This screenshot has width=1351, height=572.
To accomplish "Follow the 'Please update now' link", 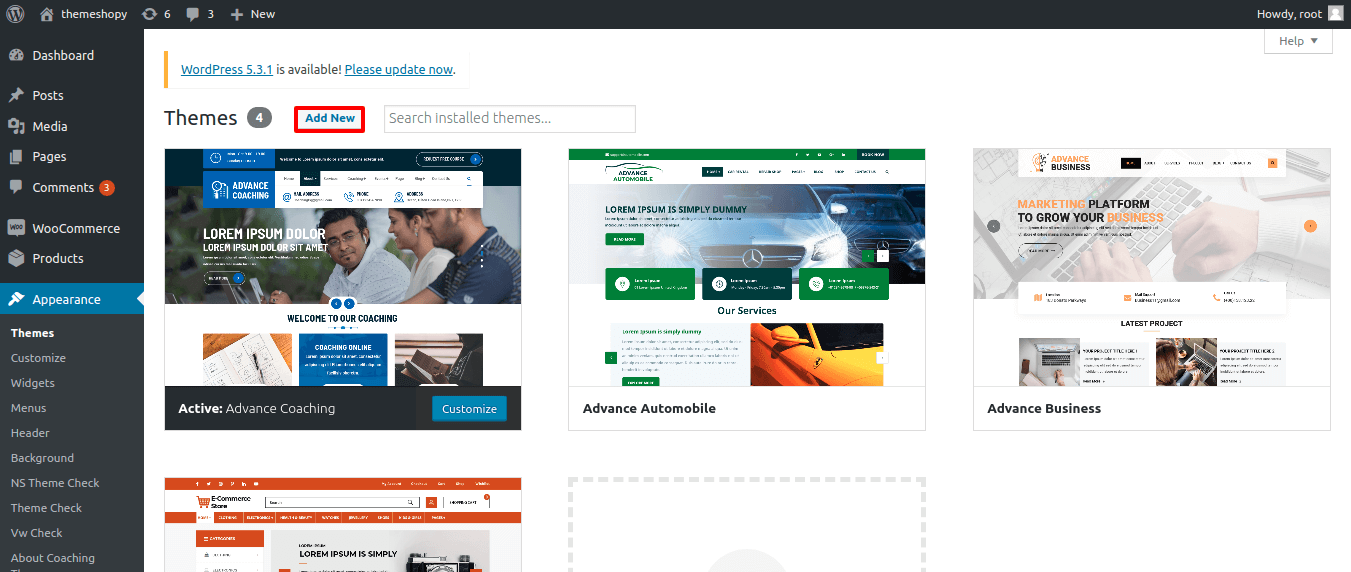I will tap(399, 70).
